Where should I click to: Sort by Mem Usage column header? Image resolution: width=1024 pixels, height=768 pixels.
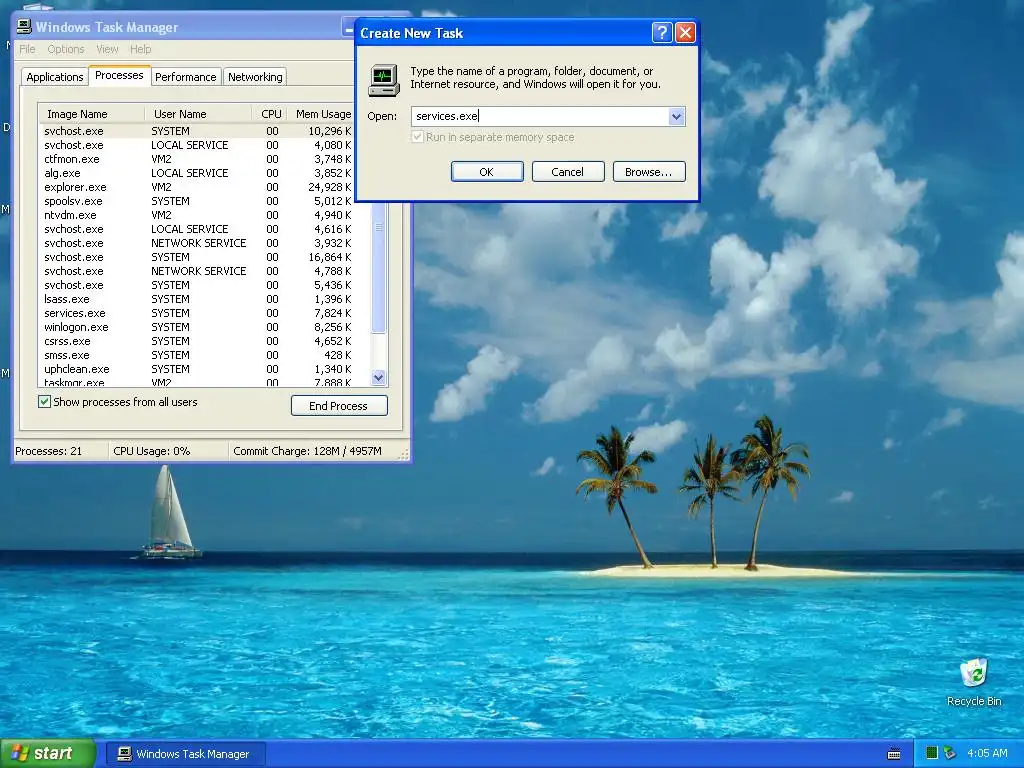coord(323,114)
